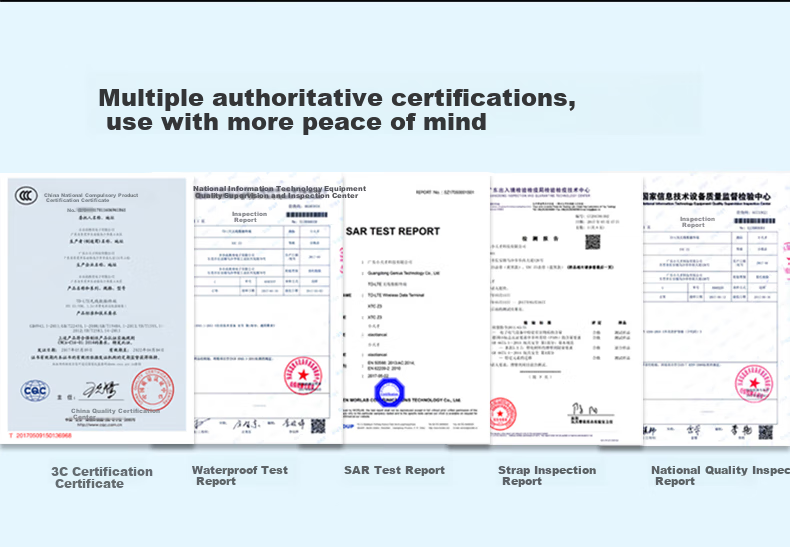Image resolution: width=790 pixels, height=547 pixels.
Task: Click the CQC logo on the 3C certificate
Action: click(x=35, y=391)
